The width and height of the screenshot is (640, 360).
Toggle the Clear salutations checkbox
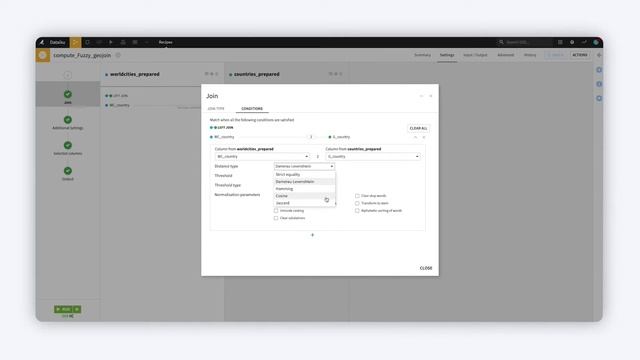[276, 218]
